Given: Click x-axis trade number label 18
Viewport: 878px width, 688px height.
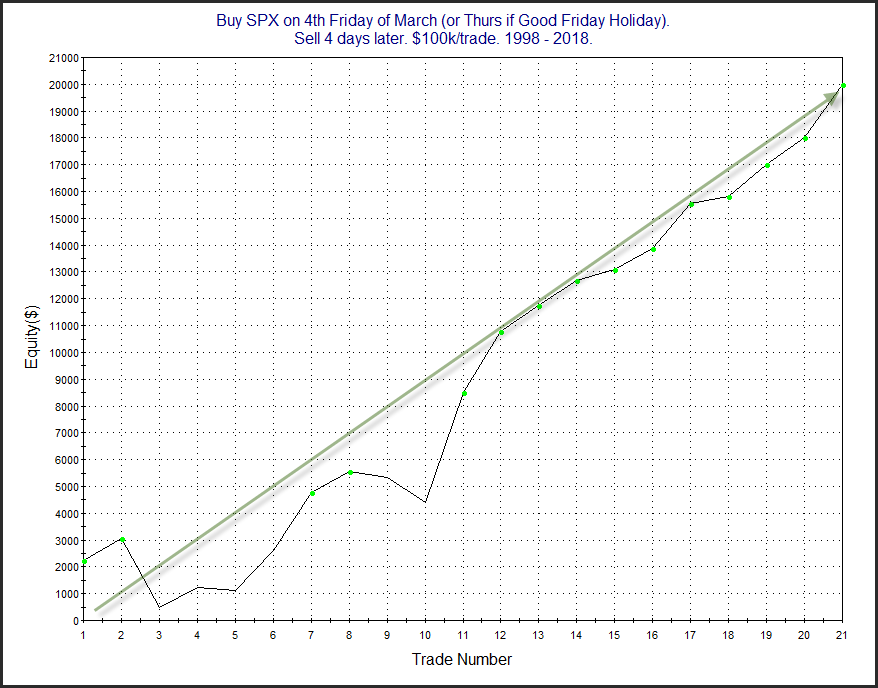Looking at the screenshot, I should pyautogui.click(x=730, y=633).
